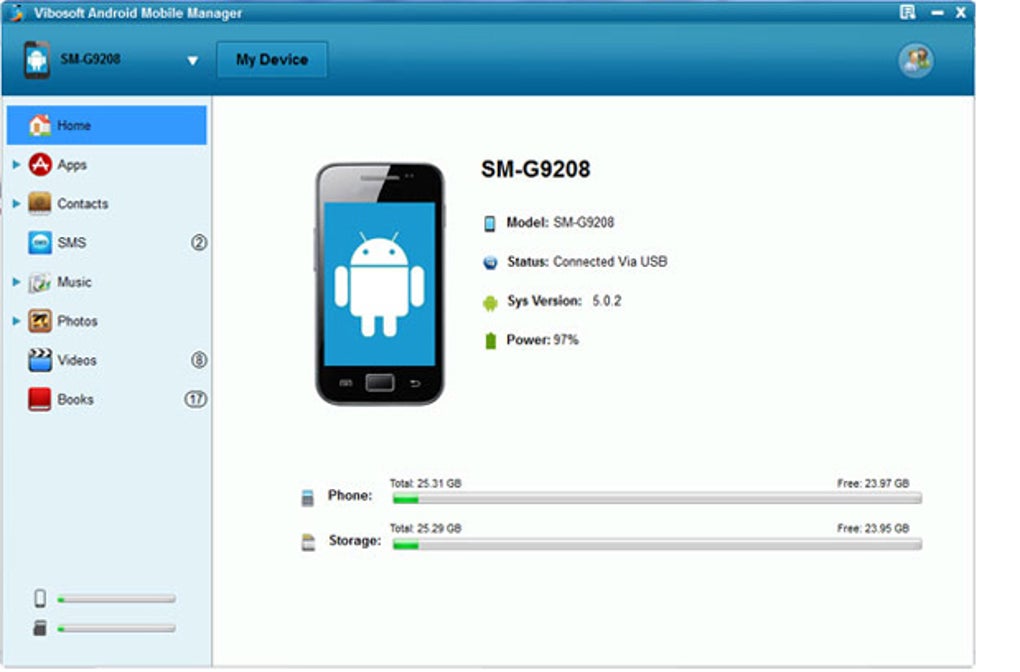
Task: Click the small SD card icon in sidebar bottom
Action: coord(40,628)
